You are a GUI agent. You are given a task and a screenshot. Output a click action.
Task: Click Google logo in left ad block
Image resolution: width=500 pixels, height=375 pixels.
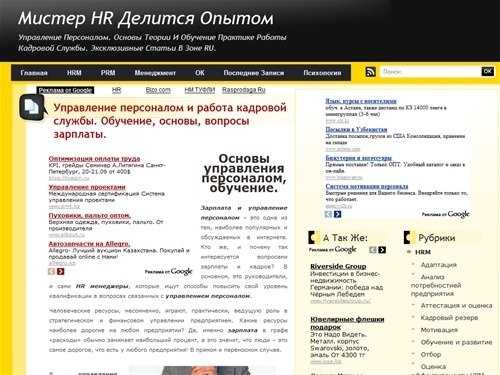[x=181, y=271]
